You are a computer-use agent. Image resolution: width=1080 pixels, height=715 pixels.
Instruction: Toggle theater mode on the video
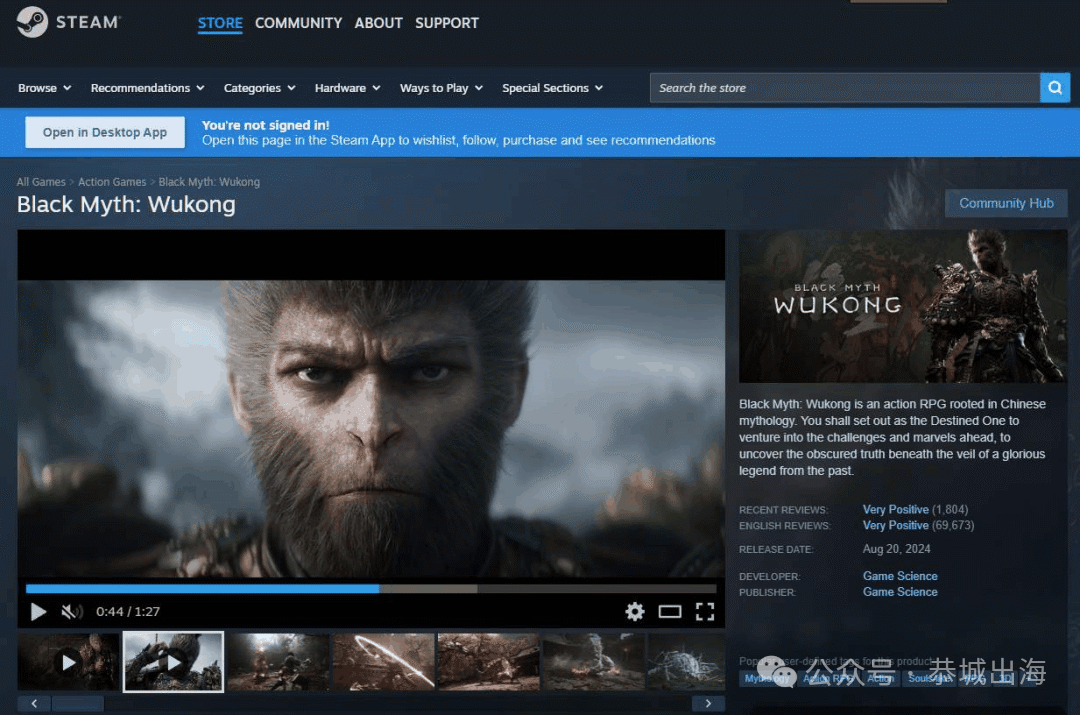coord(669,612)
